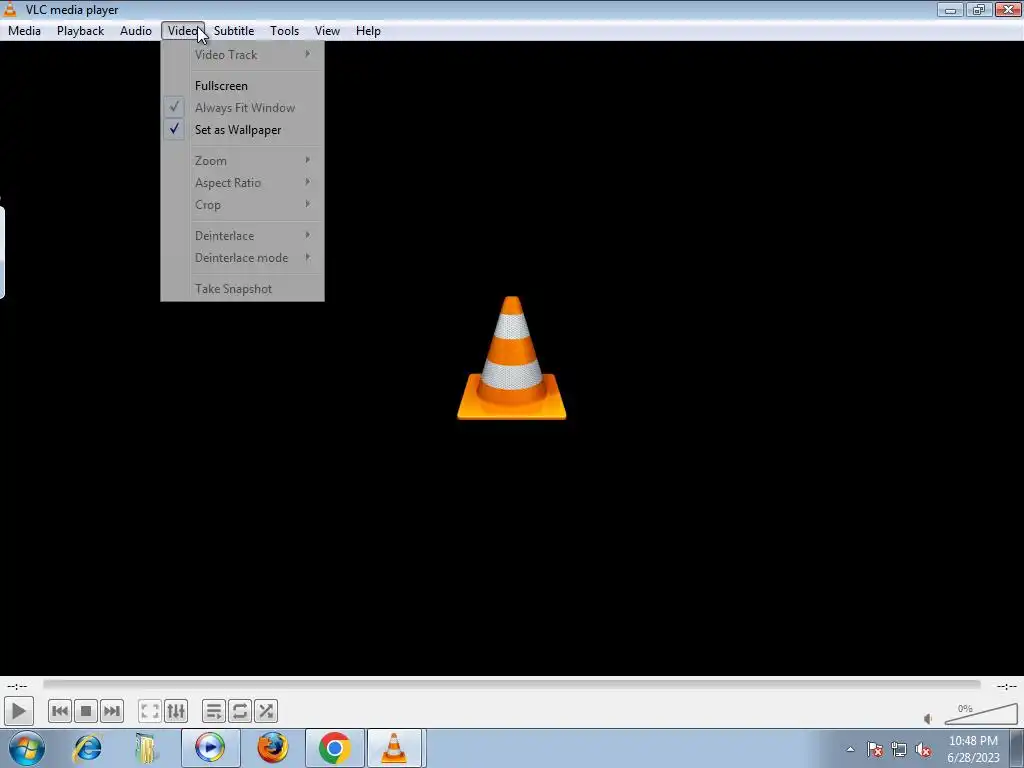Expand the Deinterlace mode submenu

pos(242,258)
